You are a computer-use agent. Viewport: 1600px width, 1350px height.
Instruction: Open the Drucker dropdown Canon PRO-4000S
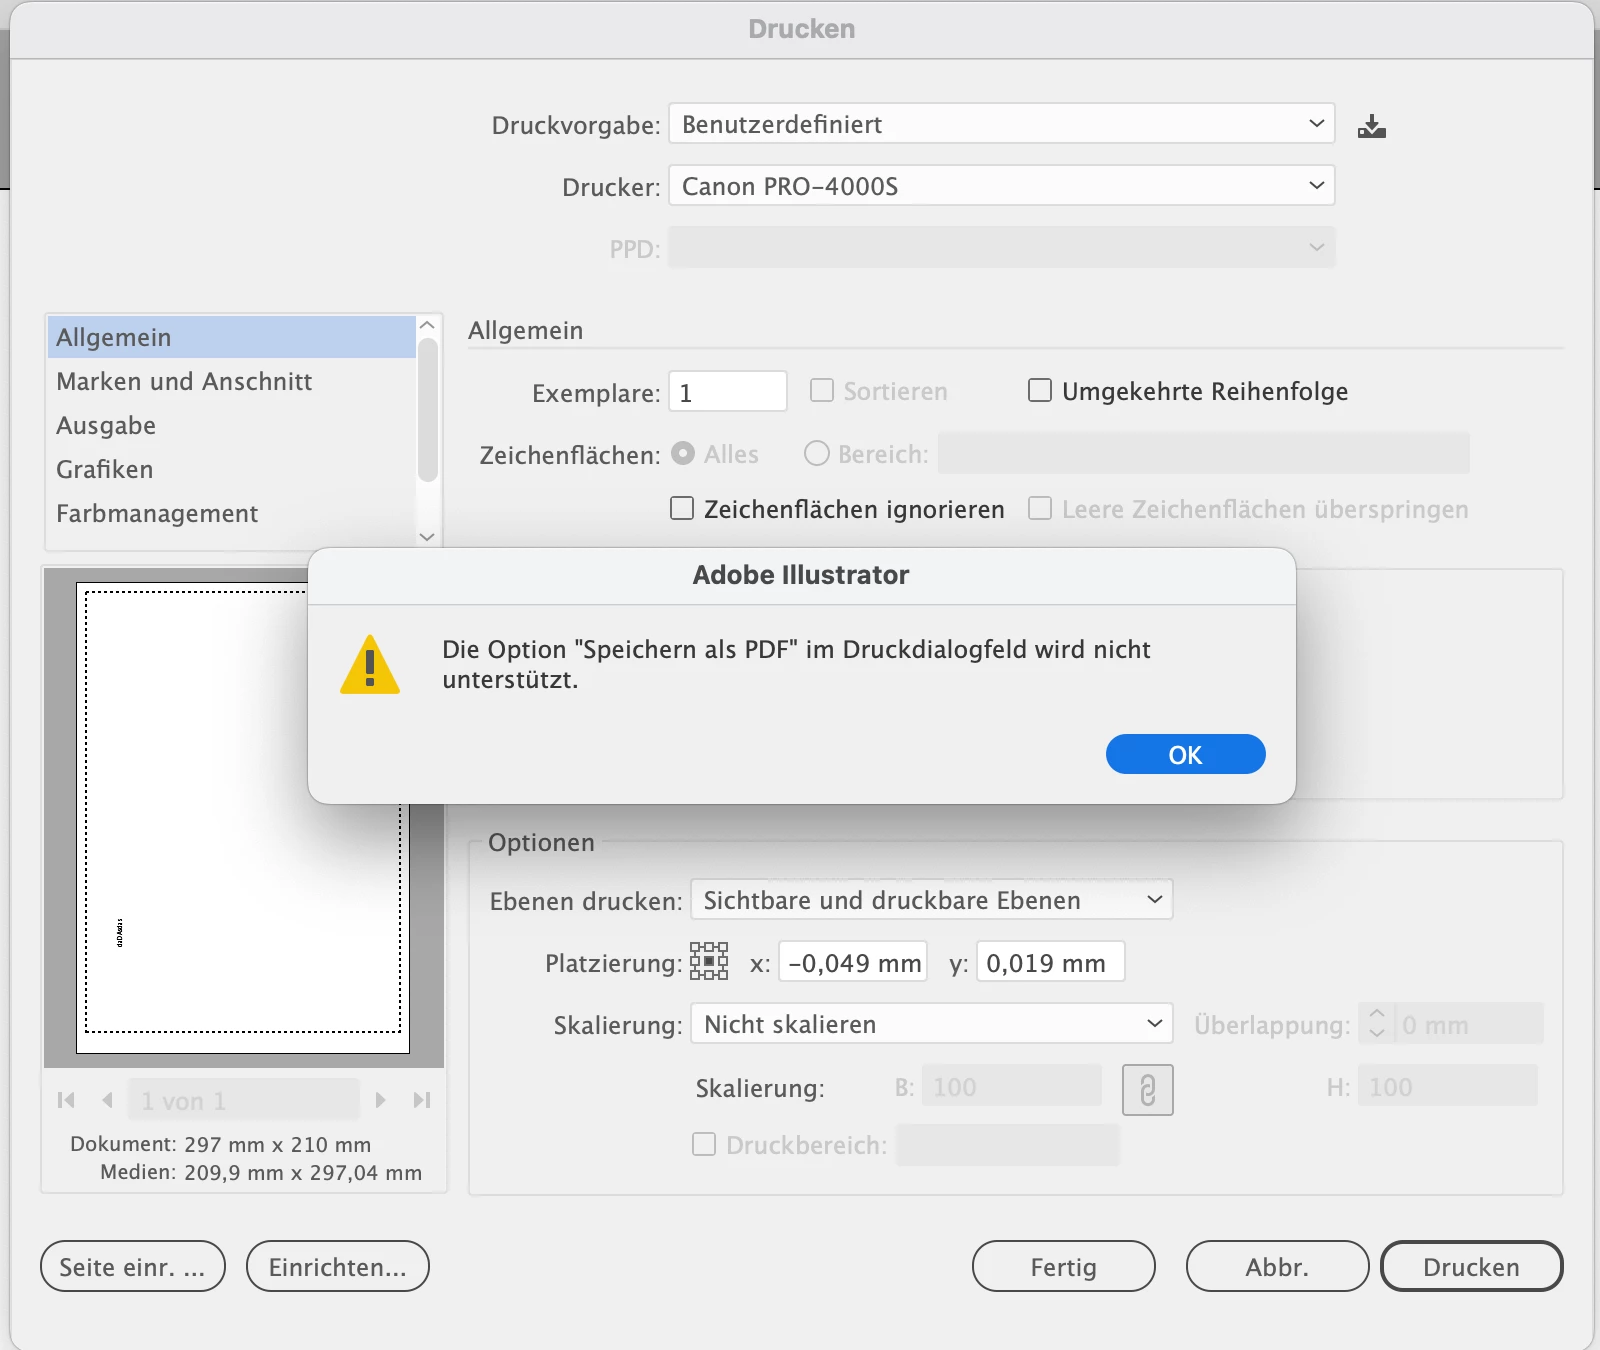point(1001,186)
